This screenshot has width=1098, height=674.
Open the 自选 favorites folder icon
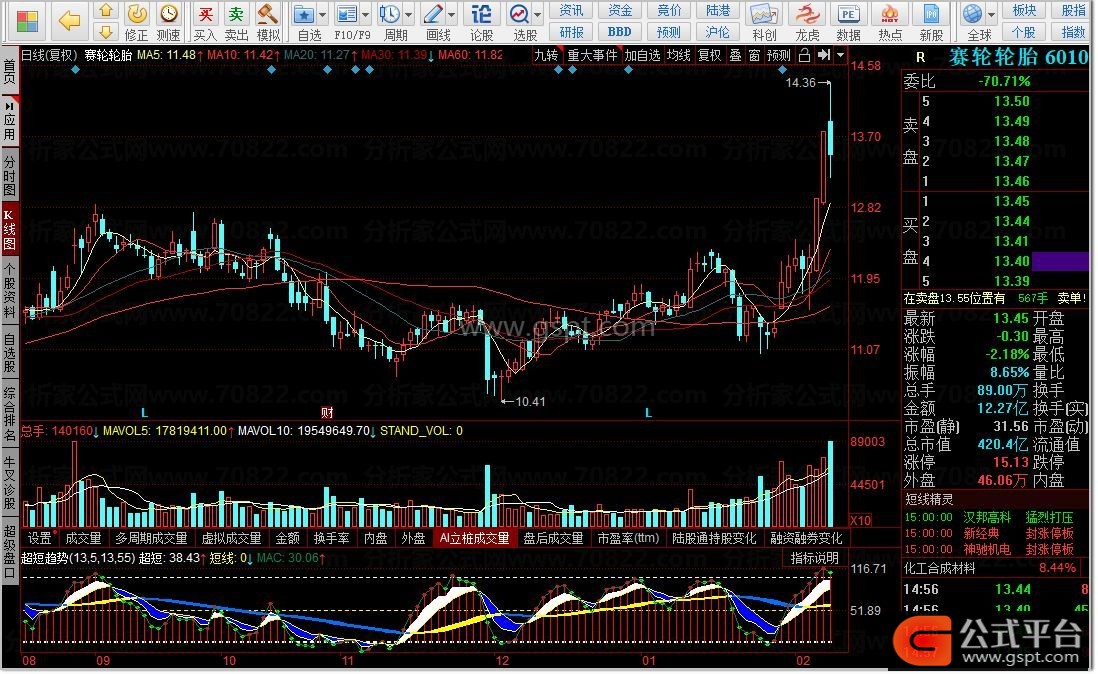(304, 14)
